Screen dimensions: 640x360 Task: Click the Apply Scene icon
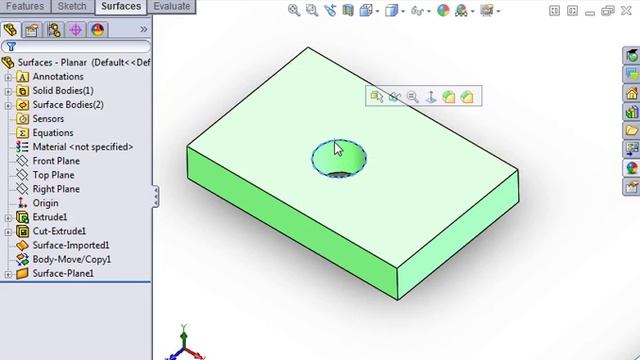point(461,11)
